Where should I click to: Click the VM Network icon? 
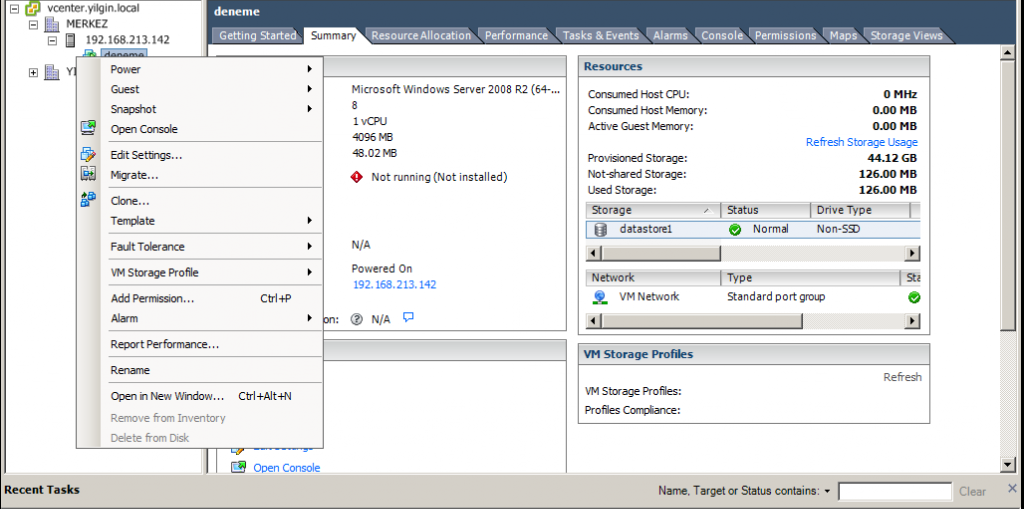coord(600,297)
